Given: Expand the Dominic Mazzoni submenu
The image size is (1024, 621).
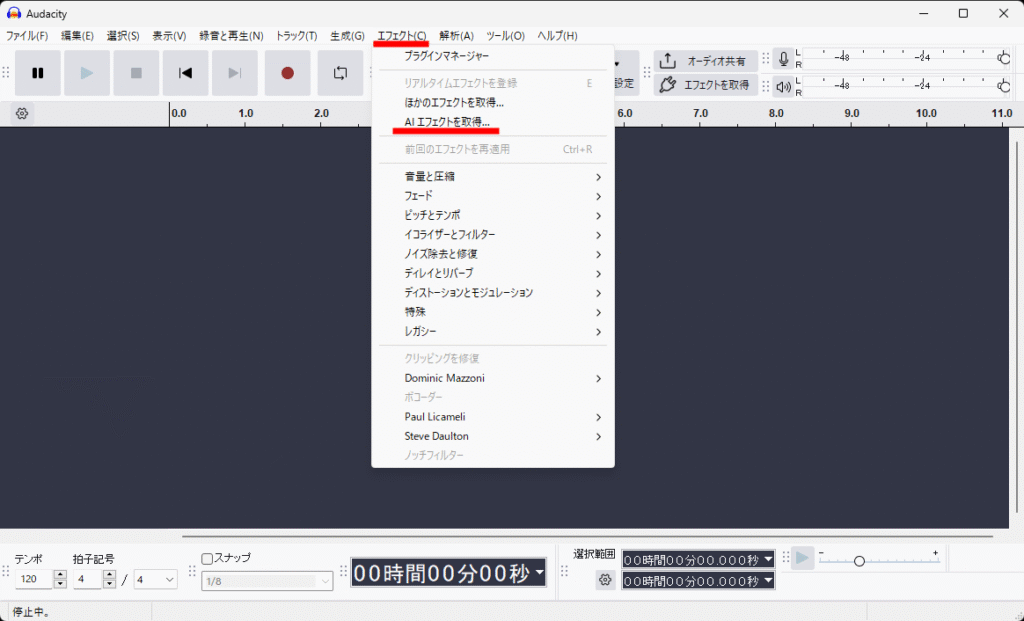Looking at the screenshot, I should coord(492,378).
